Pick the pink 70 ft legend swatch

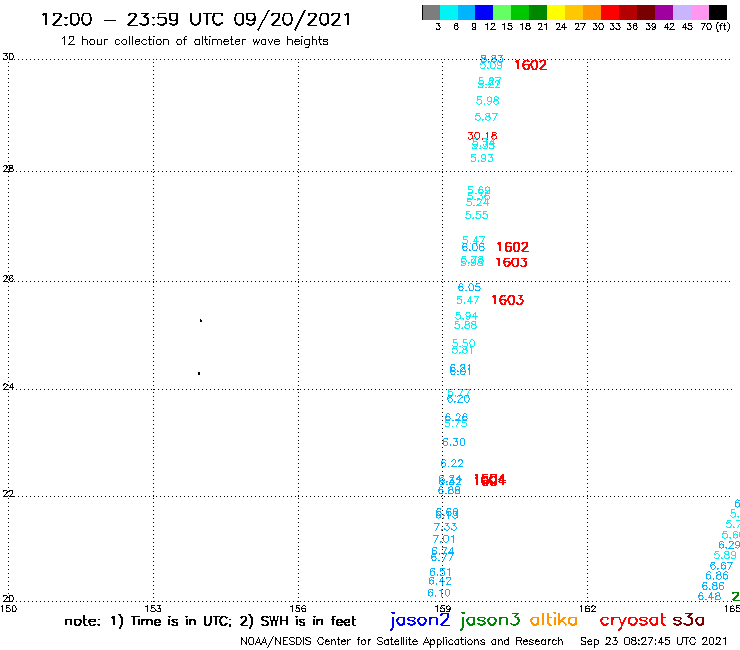pos(699,12)
